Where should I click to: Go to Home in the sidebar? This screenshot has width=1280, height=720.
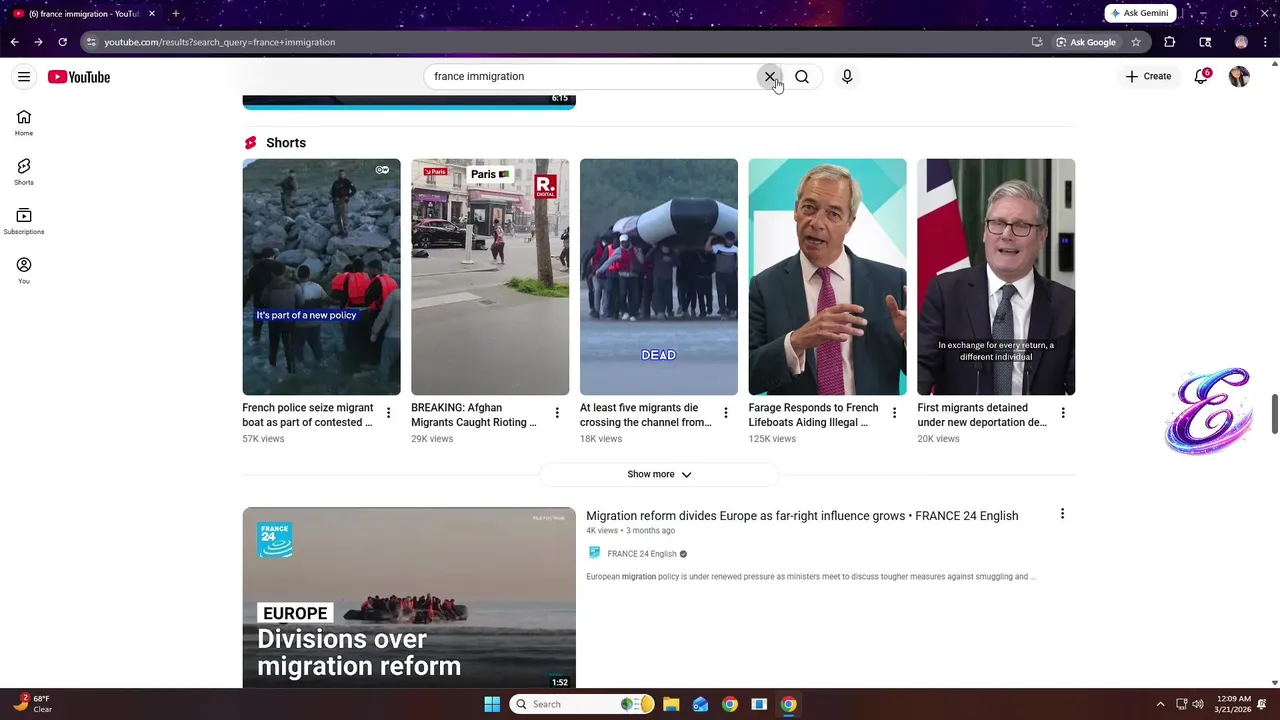(24, 123)
